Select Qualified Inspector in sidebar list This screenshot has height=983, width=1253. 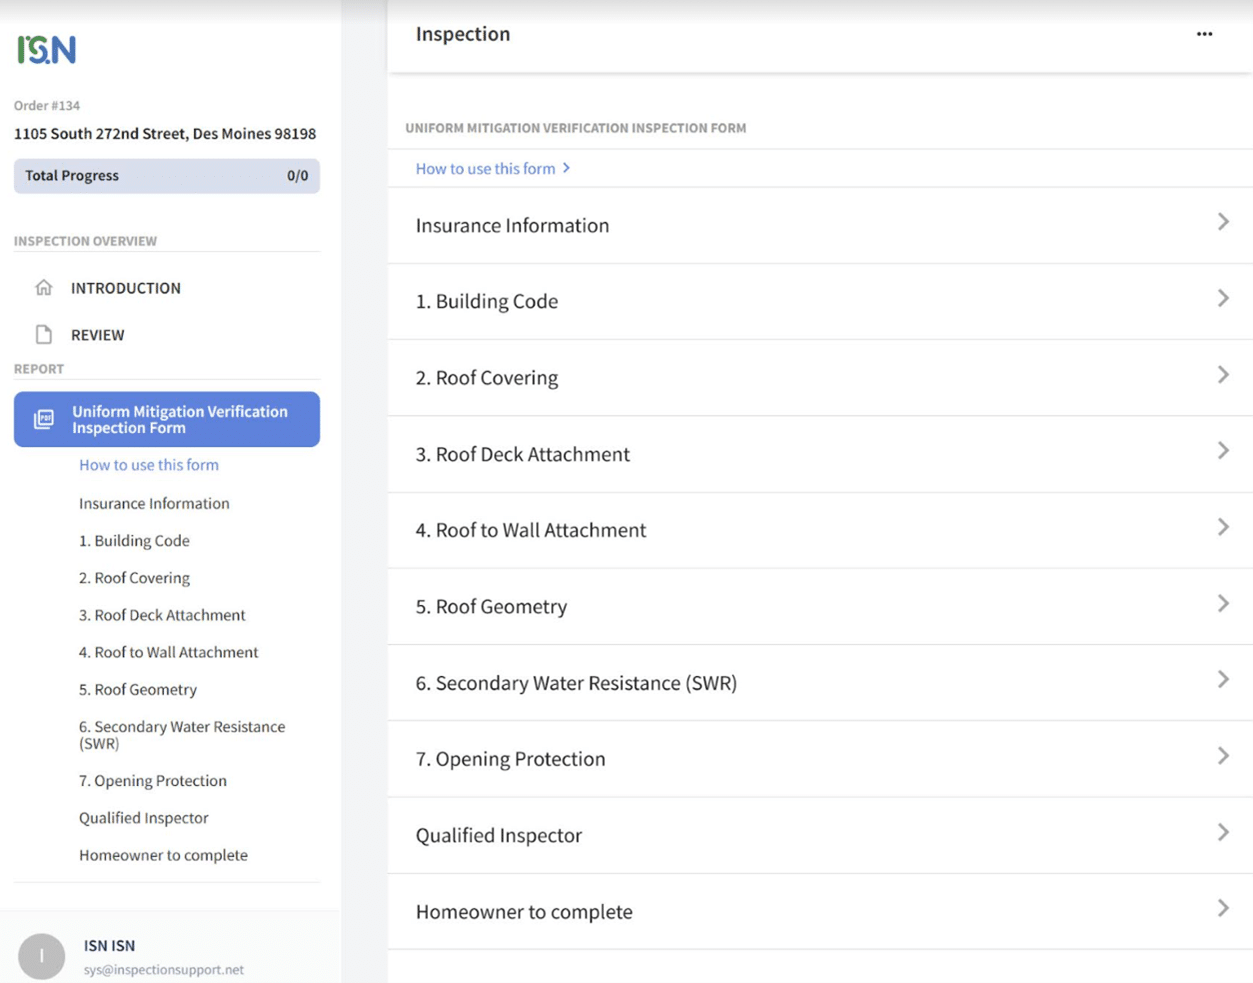[144, 818]
